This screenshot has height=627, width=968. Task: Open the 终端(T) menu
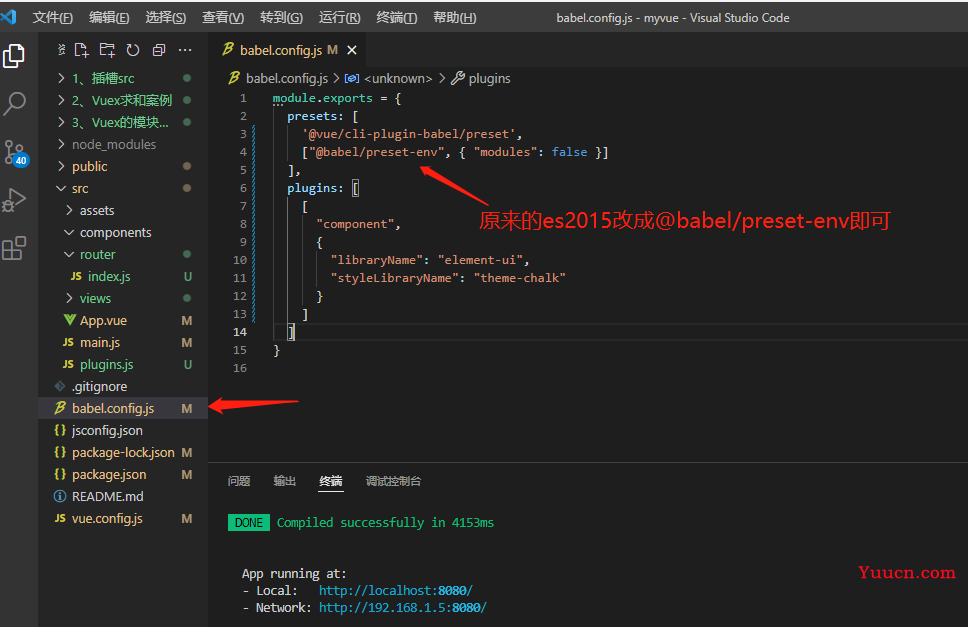(x=396, y=17)
